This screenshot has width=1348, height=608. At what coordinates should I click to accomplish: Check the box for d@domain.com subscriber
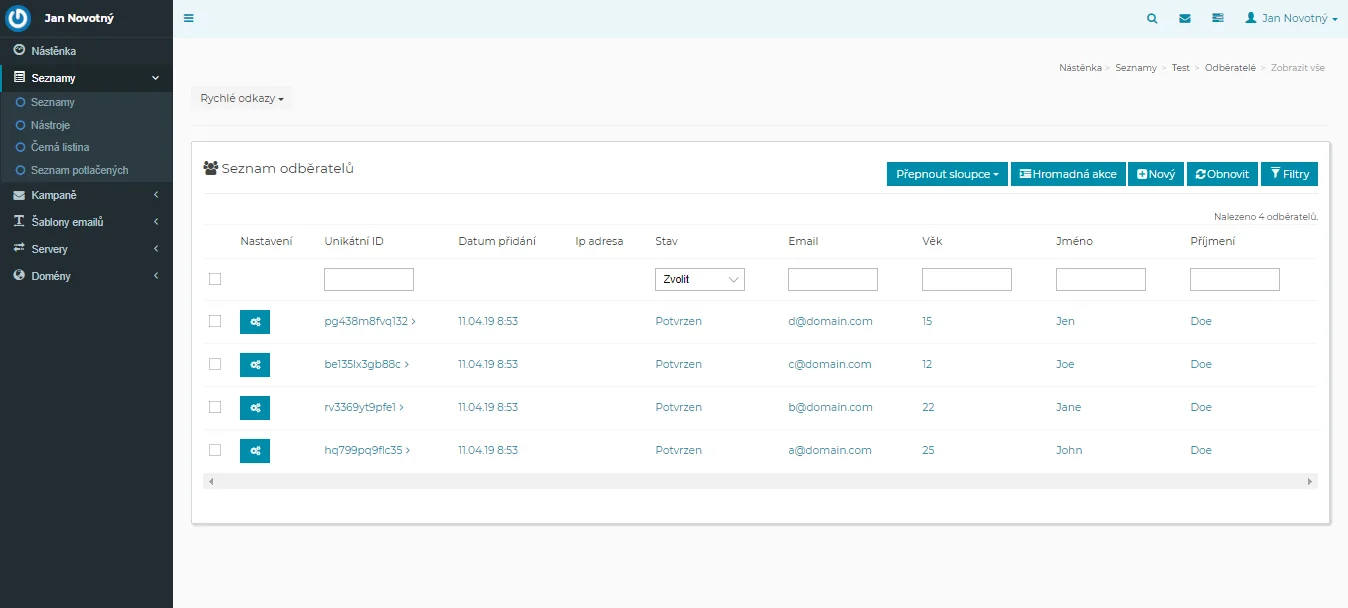click(215, 321)
